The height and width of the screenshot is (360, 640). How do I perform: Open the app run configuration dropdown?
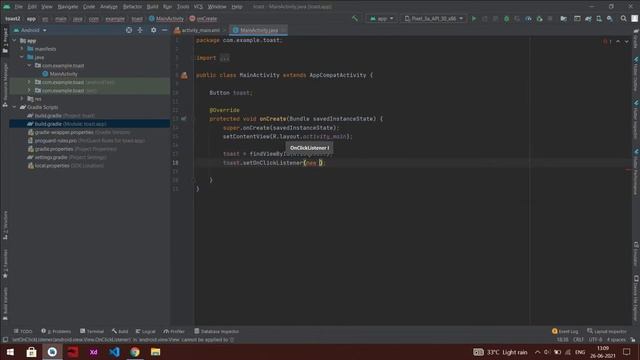click(382, 18)
